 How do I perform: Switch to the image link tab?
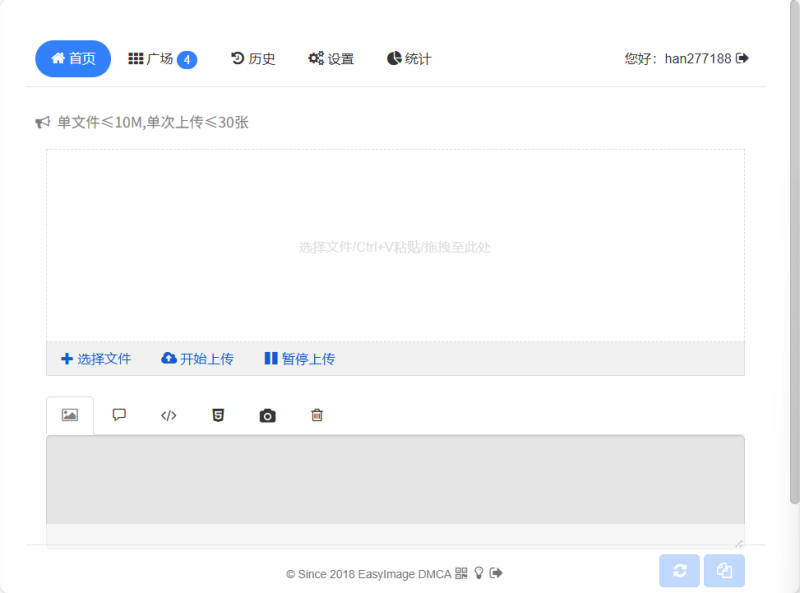coord(70,415)
